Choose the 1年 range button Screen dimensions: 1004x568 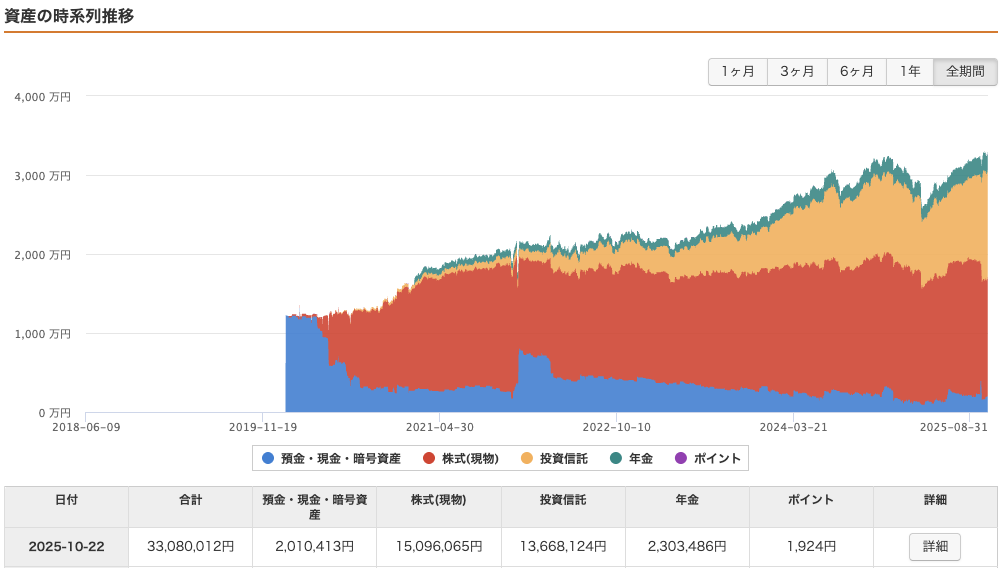coord(910,72)
